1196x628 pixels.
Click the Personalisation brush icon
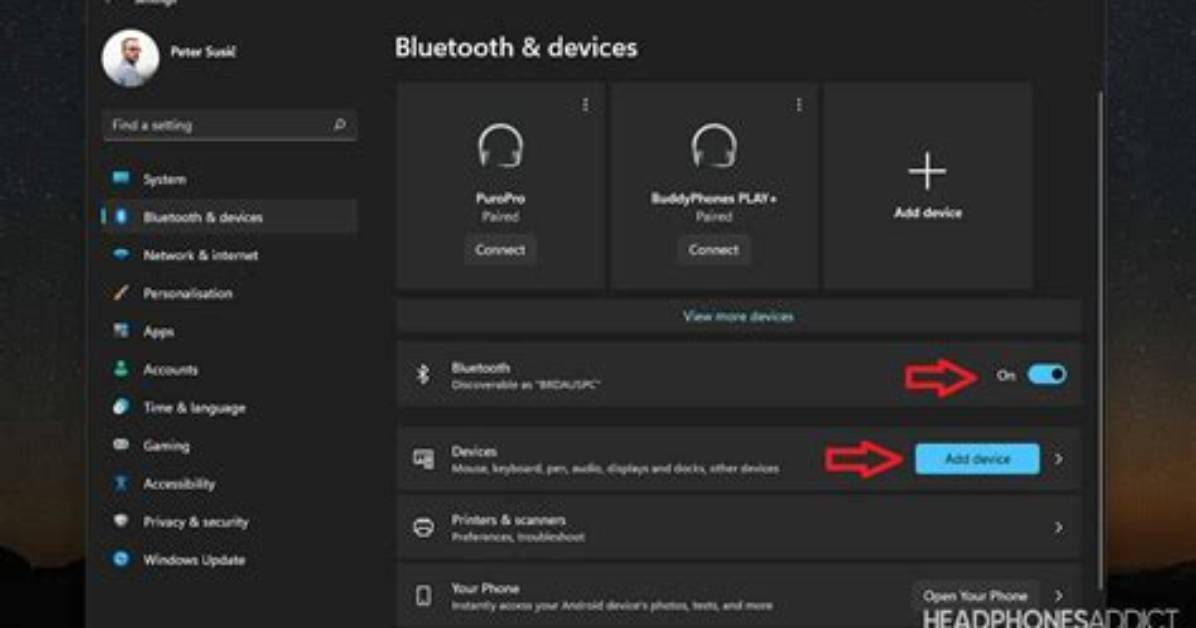pyautogui.click(x=121, y=292)
